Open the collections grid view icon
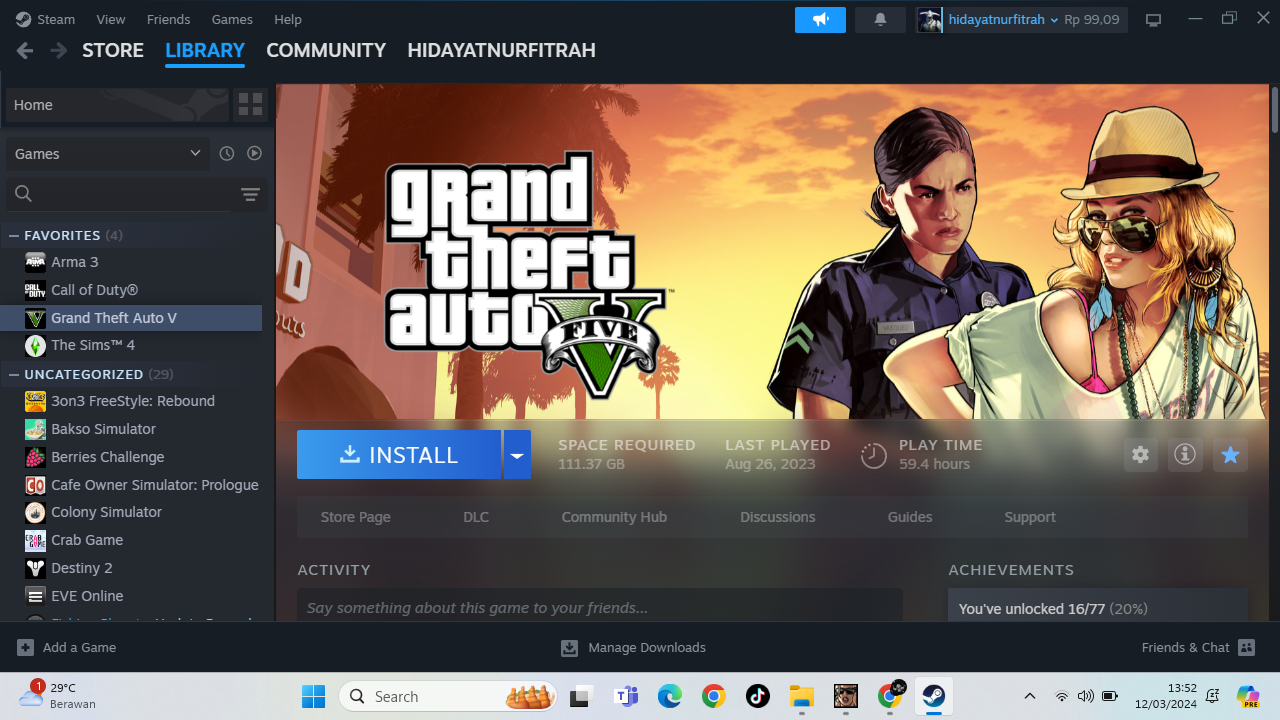1280x720 pixels. [250, 105]
